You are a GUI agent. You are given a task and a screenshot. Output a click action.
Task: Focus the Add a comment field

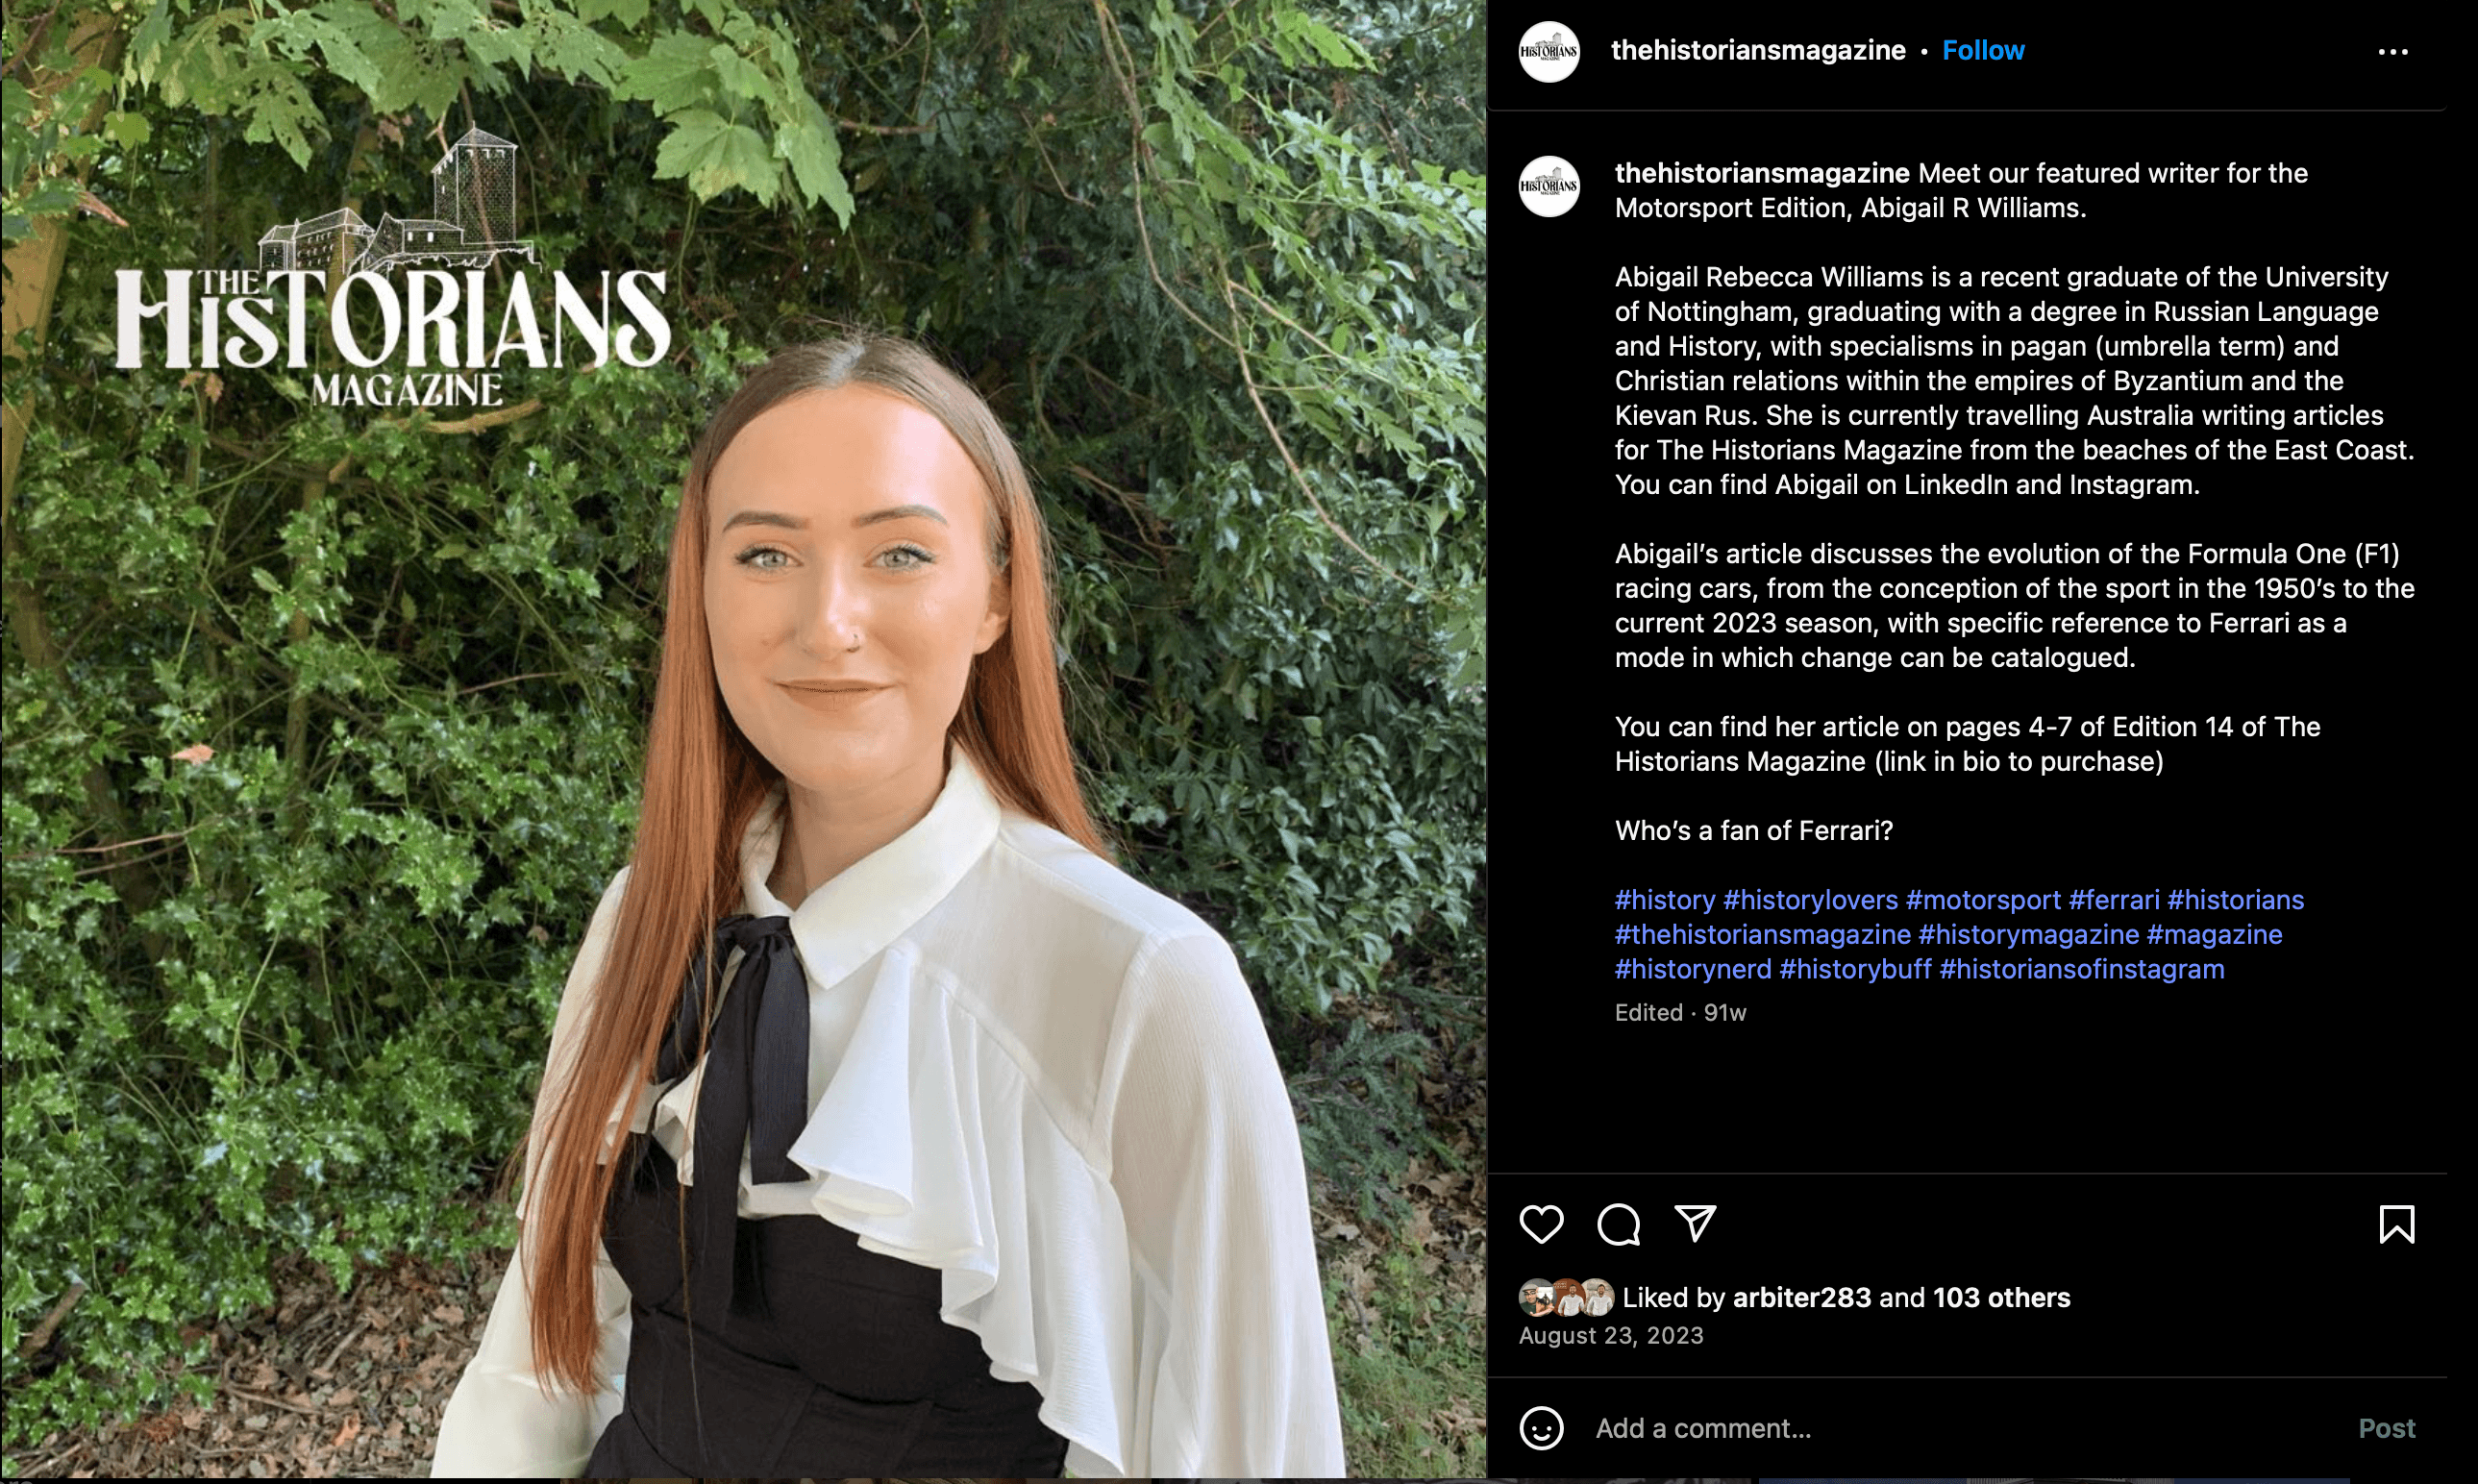[1960, 1428]
